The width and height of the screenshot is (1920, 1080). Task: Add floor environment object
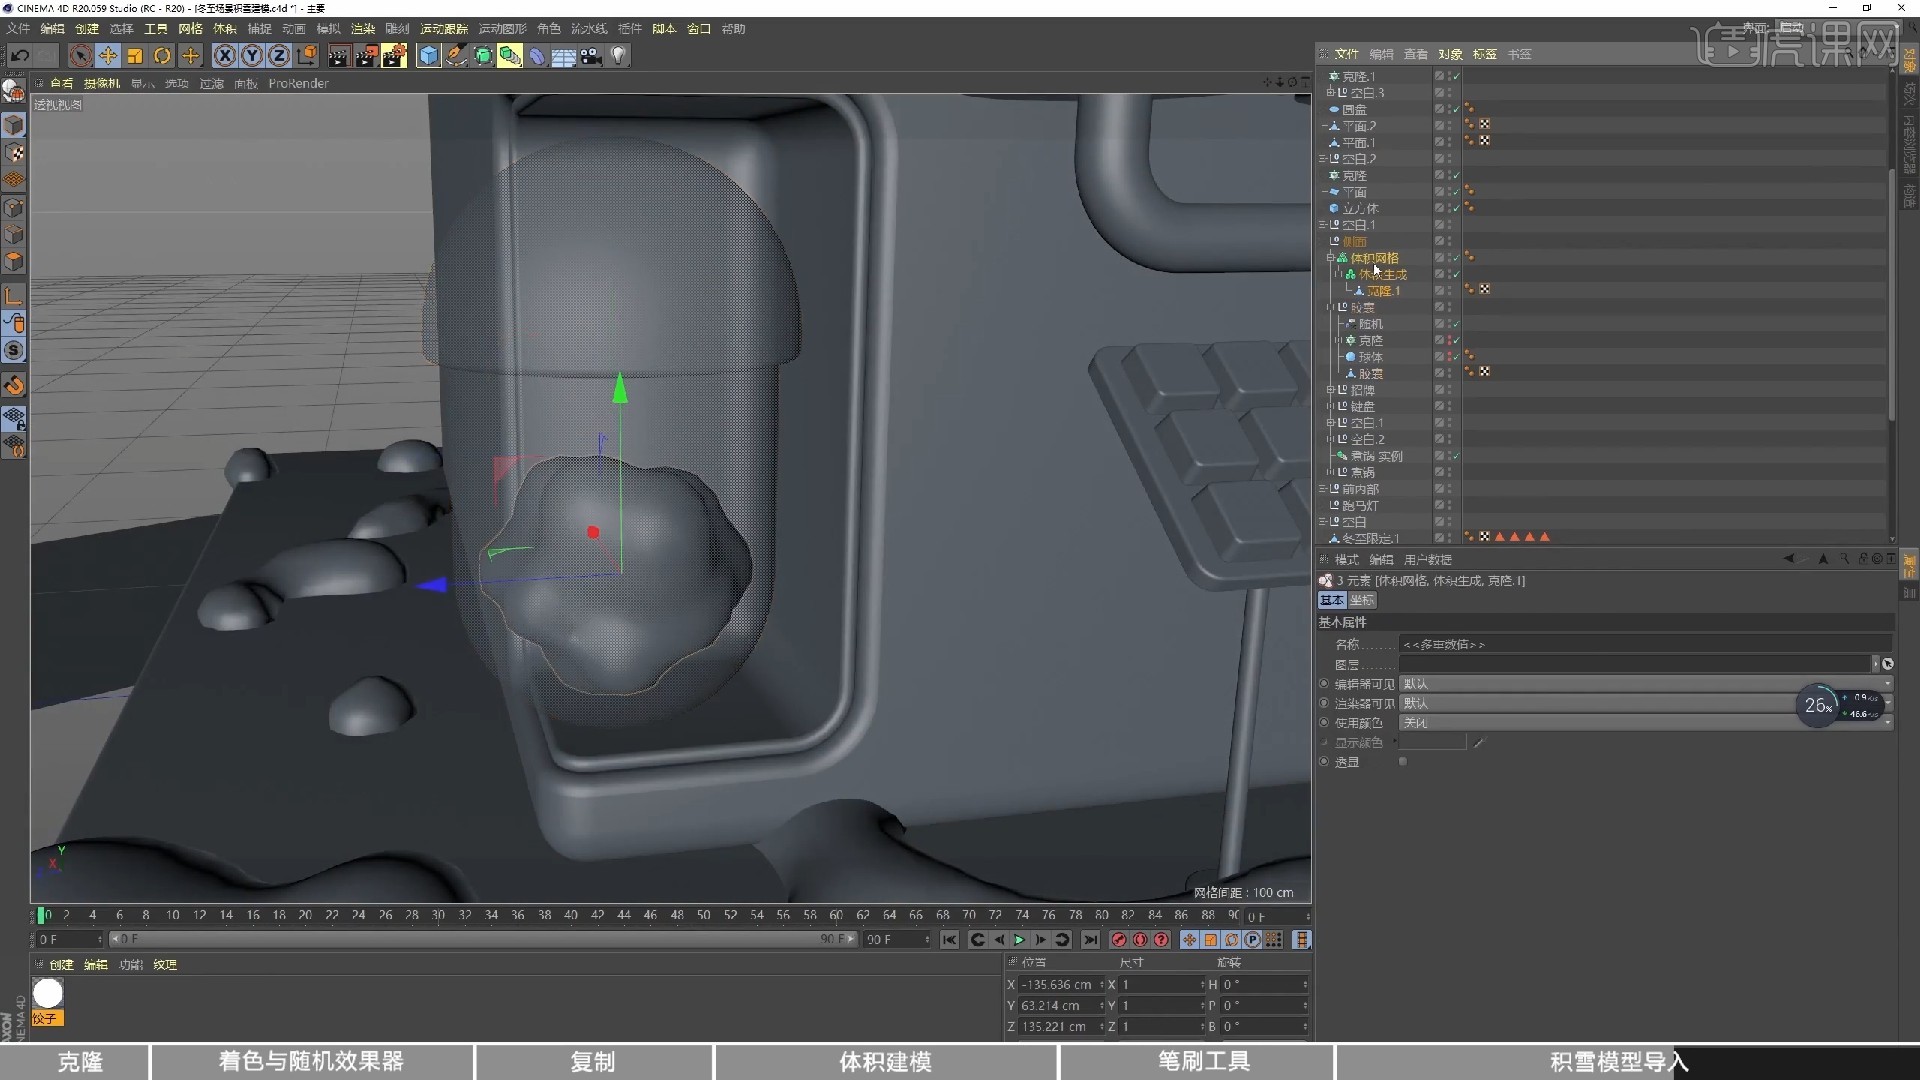(564, 56)
